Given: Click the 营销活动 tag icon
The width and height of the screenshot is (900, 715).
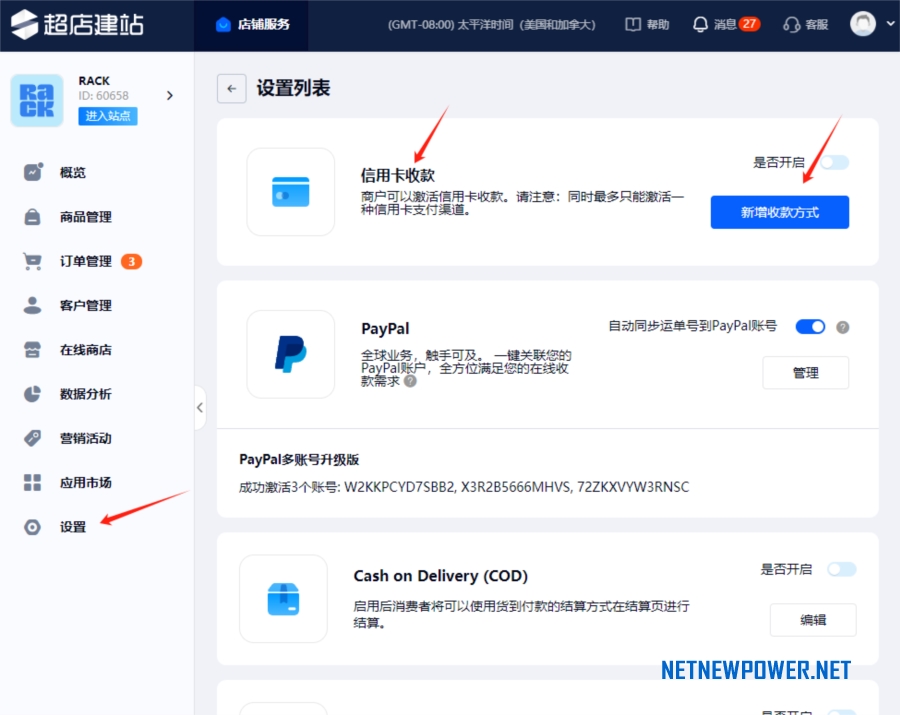Looking at the screenshot, I should click(x=33, y=438).
